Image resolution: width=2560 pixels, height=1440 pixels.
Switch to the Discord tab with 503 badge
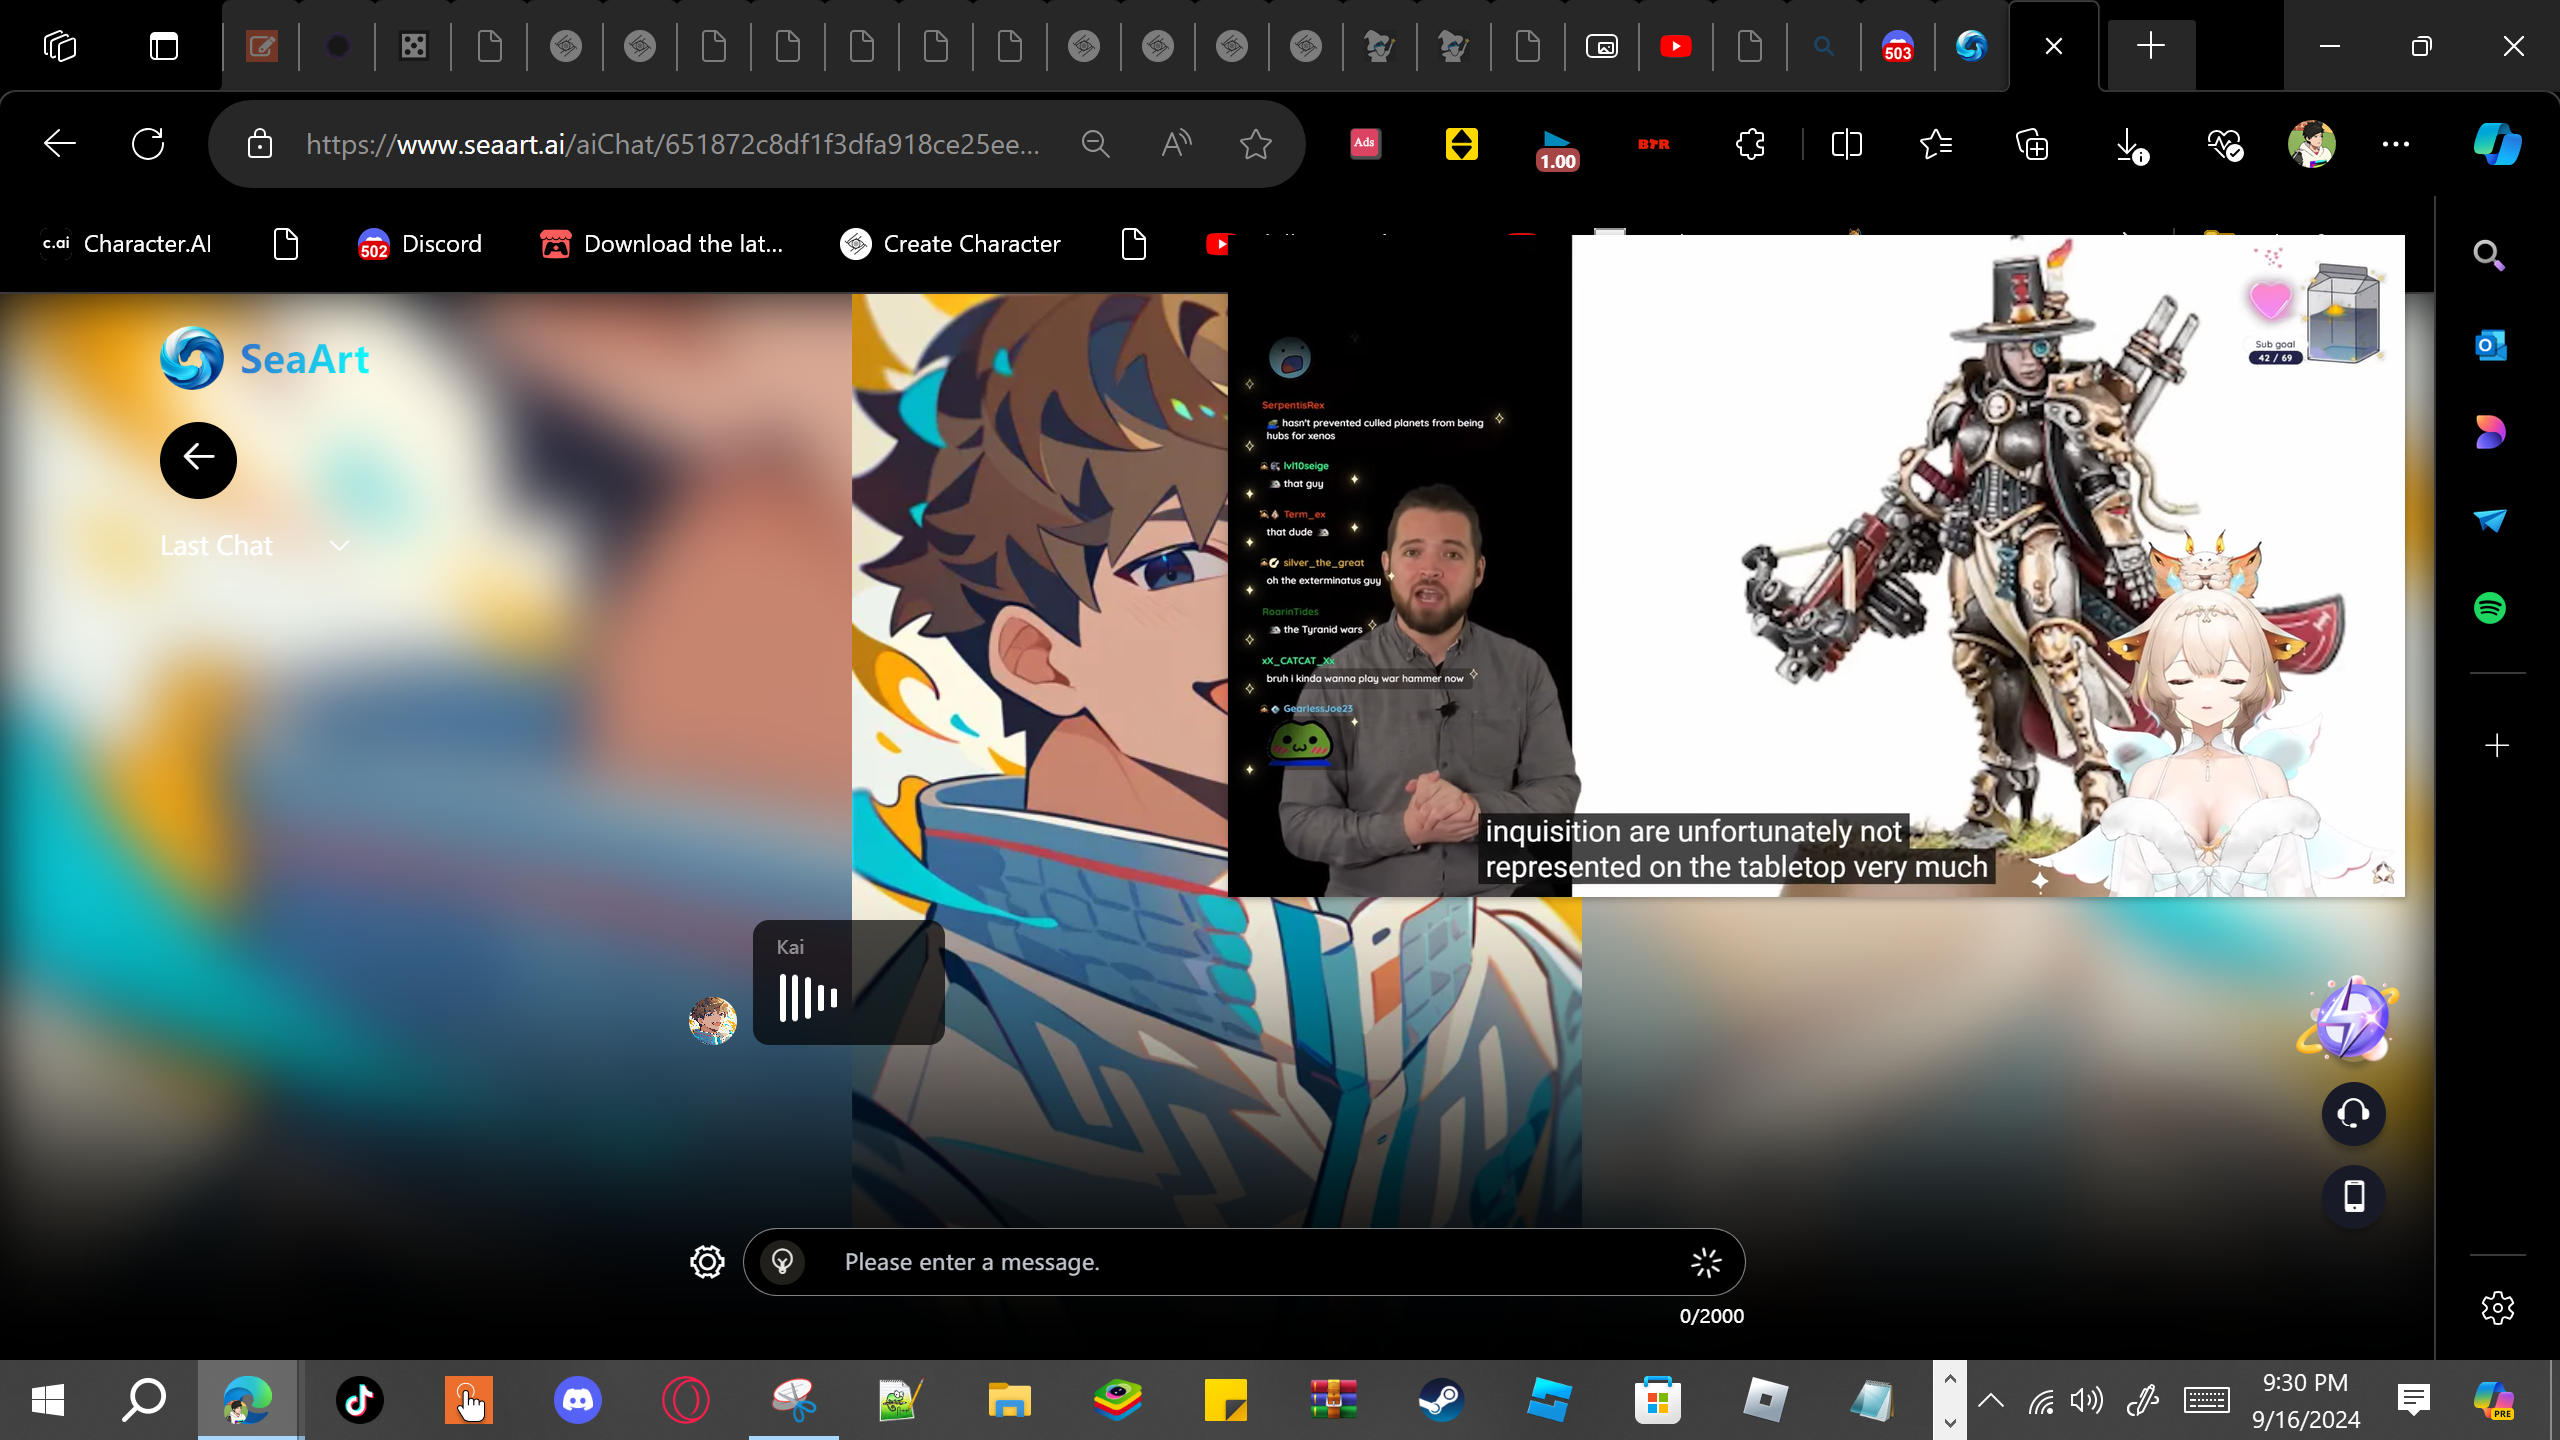pos(1897,46)
